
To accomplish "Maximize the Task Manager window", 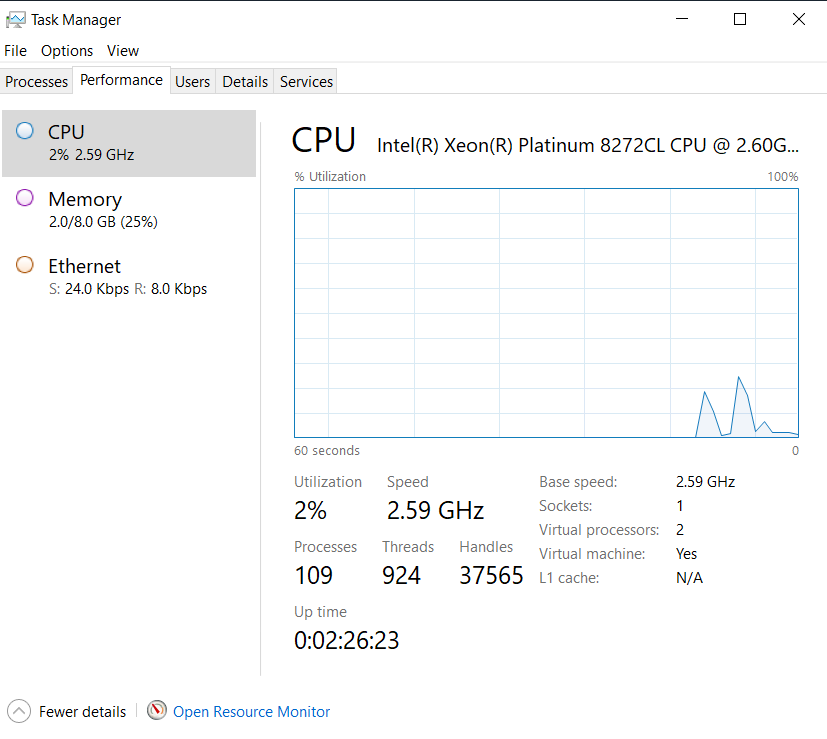I will click(740, 19).
